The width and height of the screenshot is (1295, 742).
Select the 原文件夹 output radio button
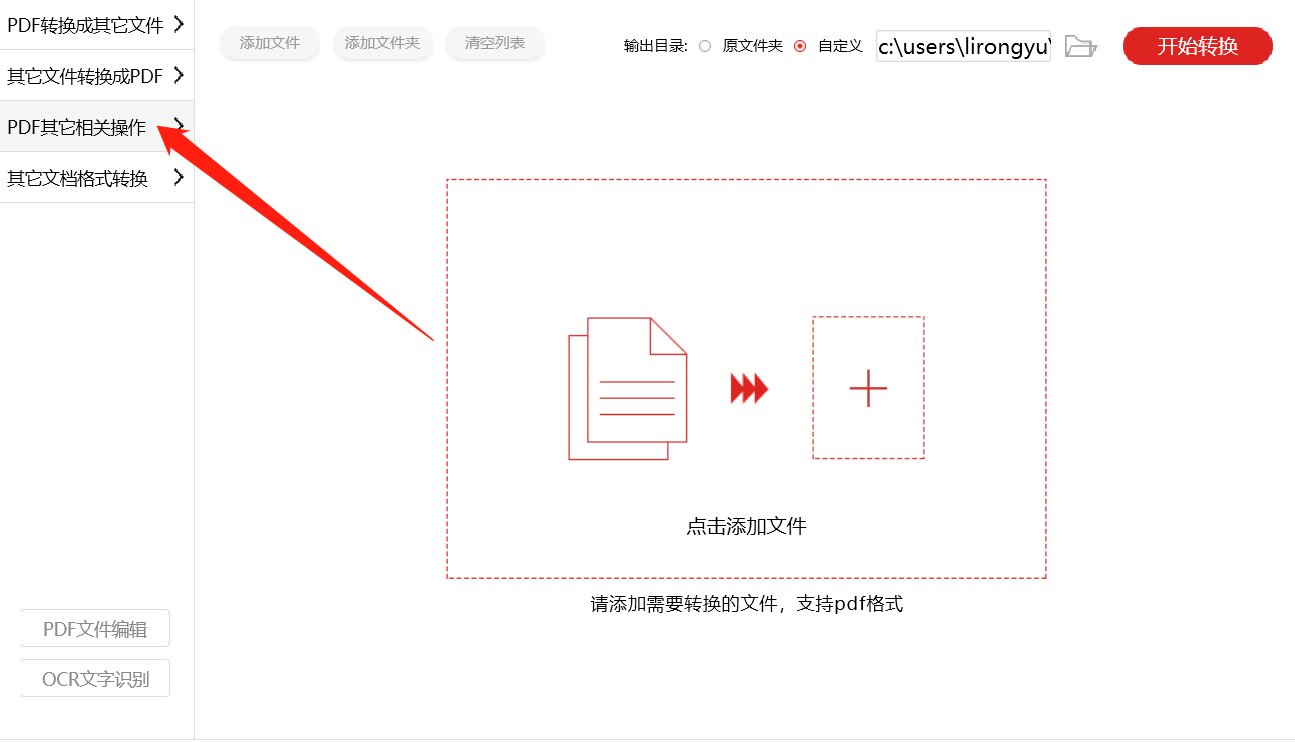pos(706,46)
